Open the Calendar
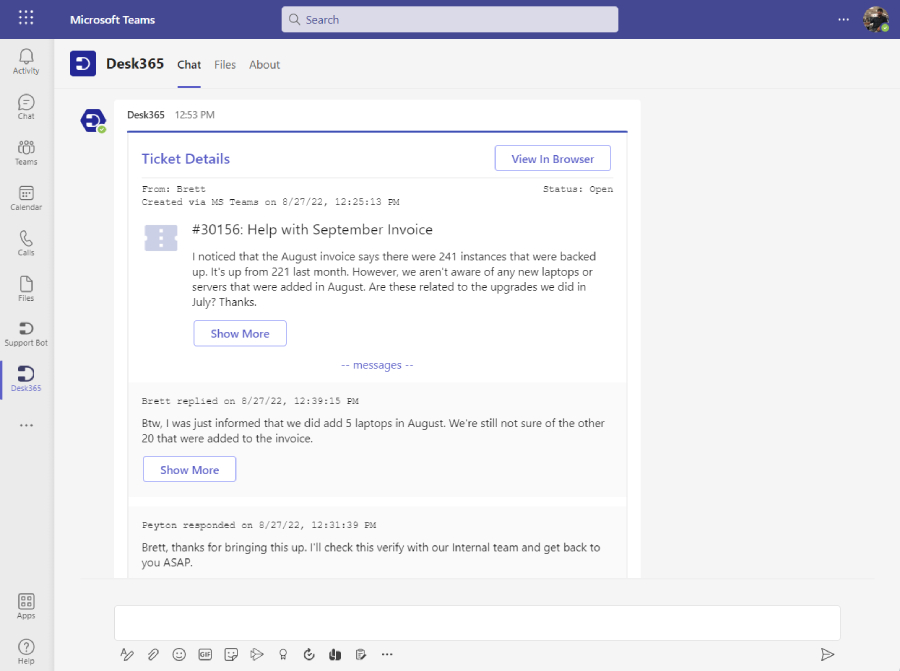Screen dimensions: 900x671 click(26, 198)
